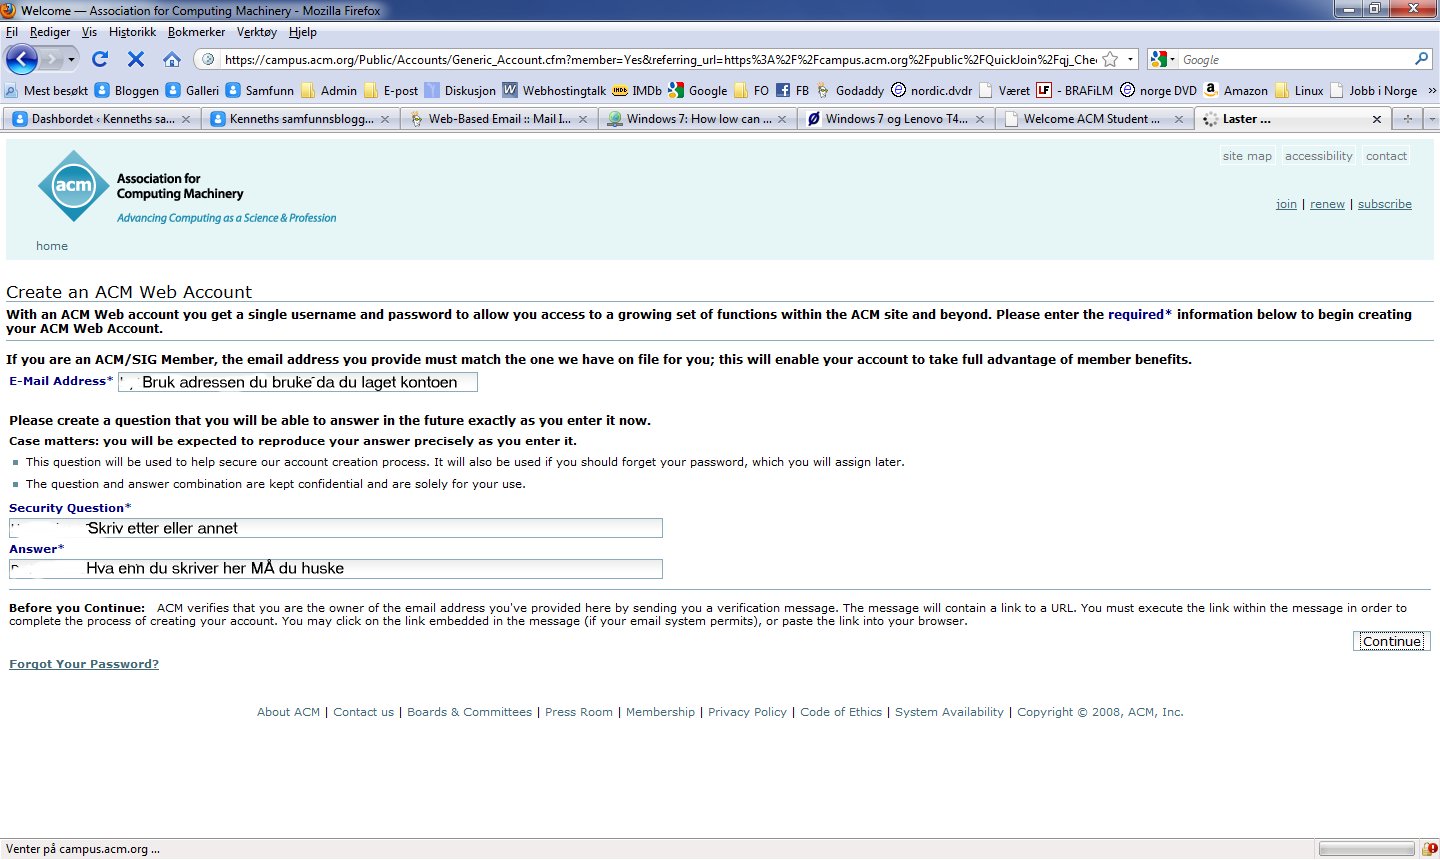1440x860 pixels.
Task: Open the Rediger menu
Action: pyautogui.click(x=50, y=32)
